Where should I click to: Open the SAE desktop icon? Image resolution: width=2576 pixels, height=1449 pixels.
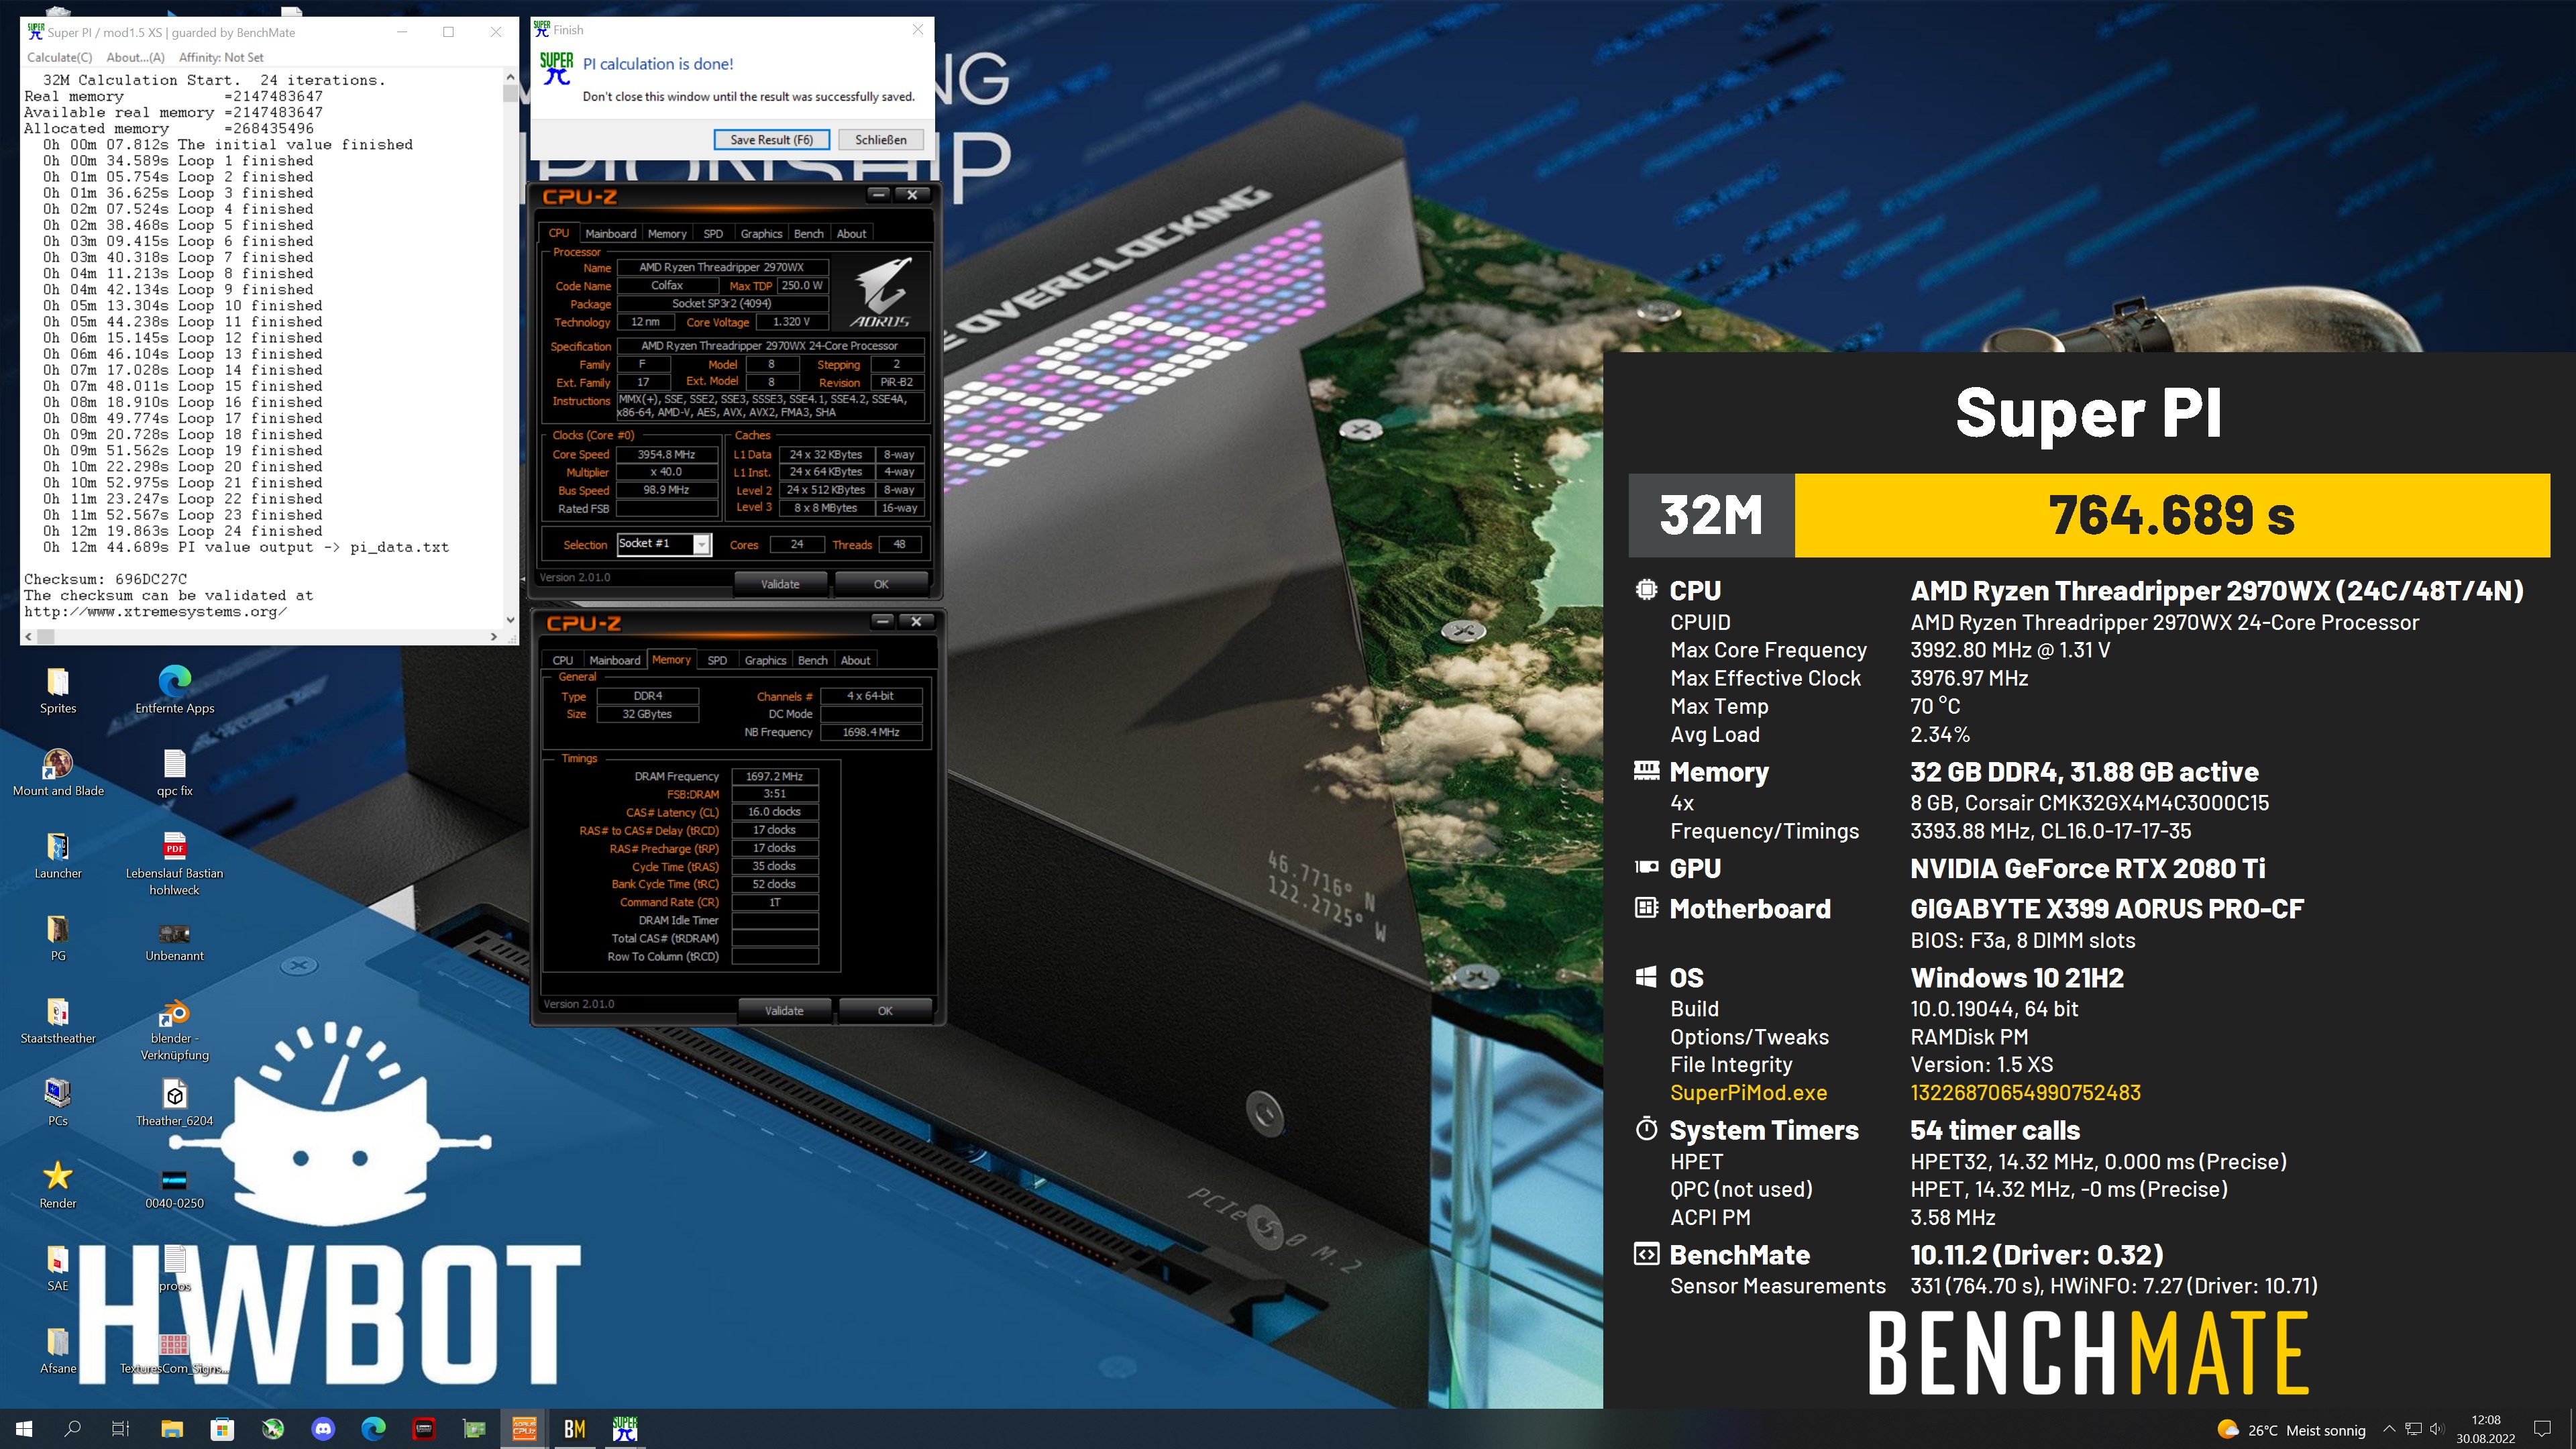[x=58, y=1267]
